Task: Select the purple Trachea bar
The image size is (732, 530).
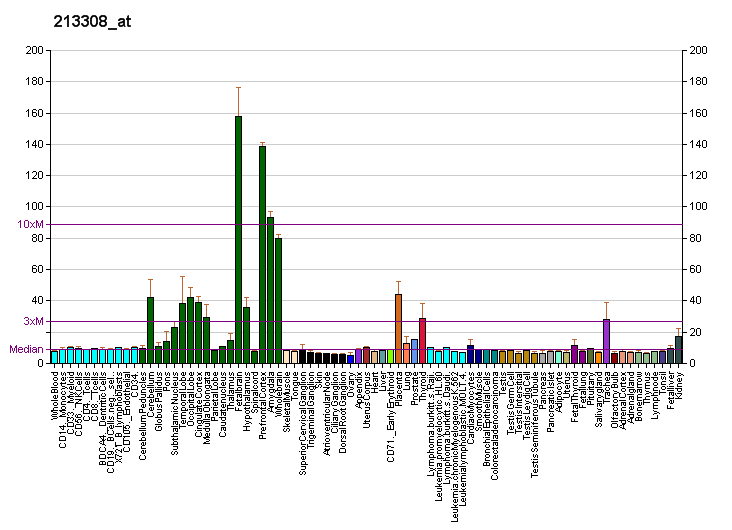Action: coord(606,340)
